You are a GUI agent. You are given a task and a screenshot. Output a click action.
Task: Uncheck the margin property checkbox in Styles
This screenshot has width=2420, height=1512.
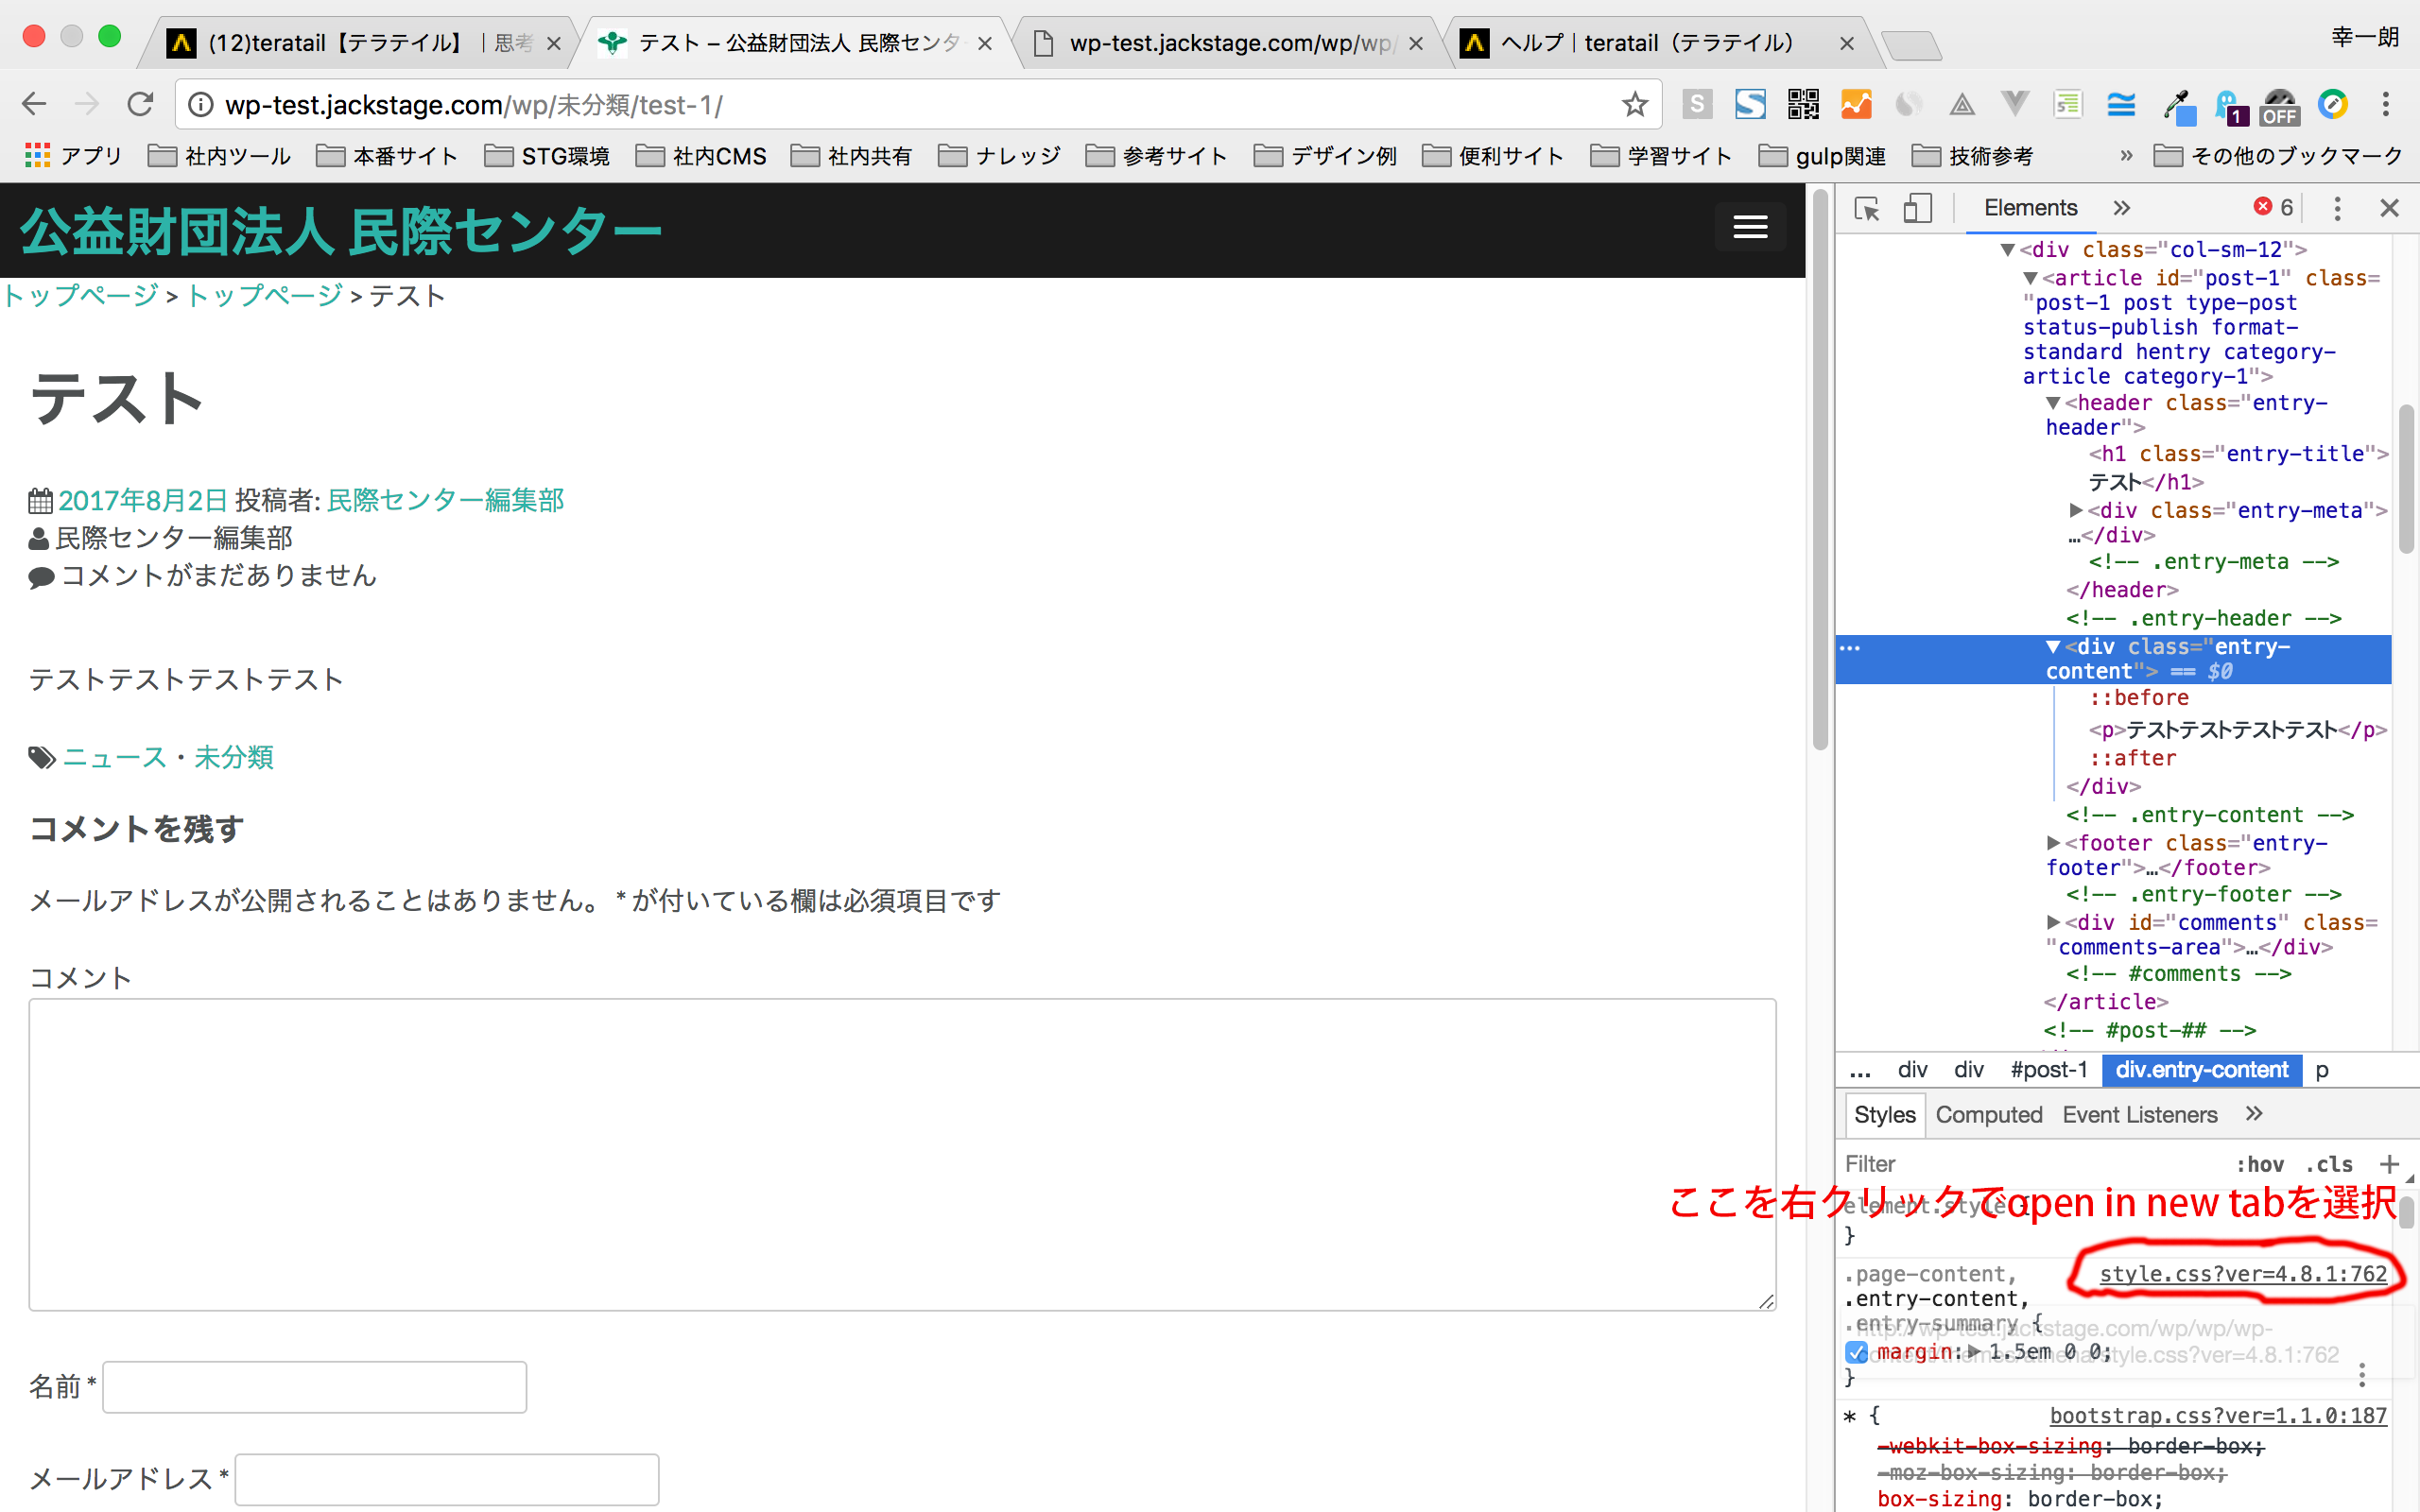click(x=1857, y=1351)
